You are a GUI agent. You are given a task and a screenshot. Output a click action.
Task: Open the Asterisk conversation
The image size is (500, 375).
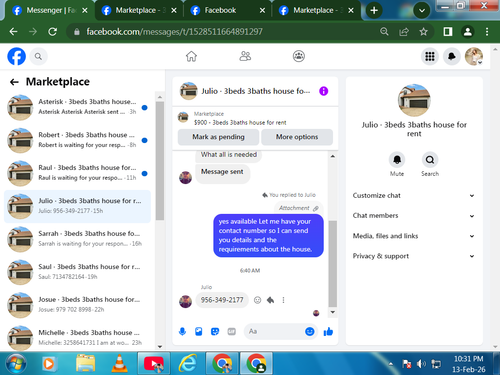click(77, 107)
